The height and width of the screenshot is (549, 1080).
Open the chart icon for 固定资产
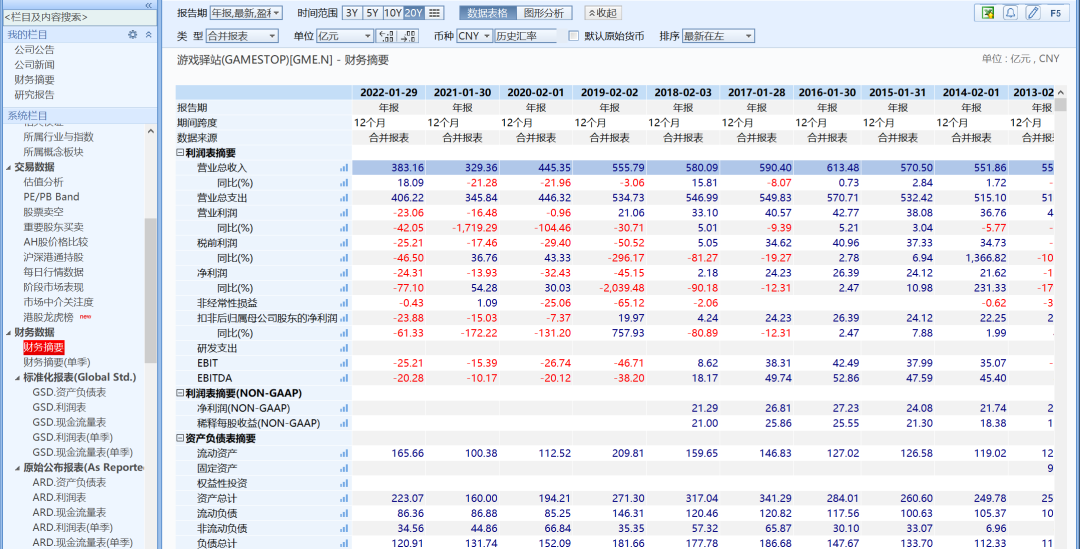click(344, 468)
